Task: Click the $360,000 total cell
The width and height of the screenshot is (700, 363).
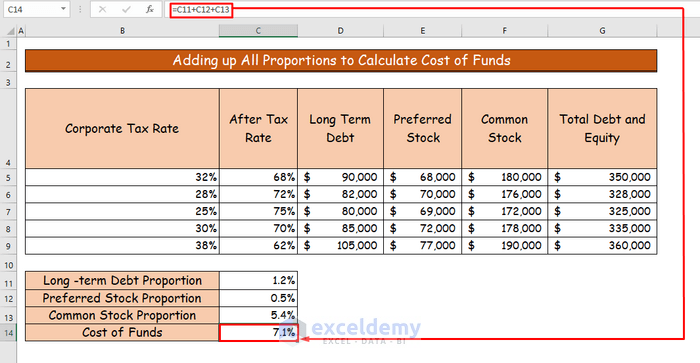Action: click(602, 246)
